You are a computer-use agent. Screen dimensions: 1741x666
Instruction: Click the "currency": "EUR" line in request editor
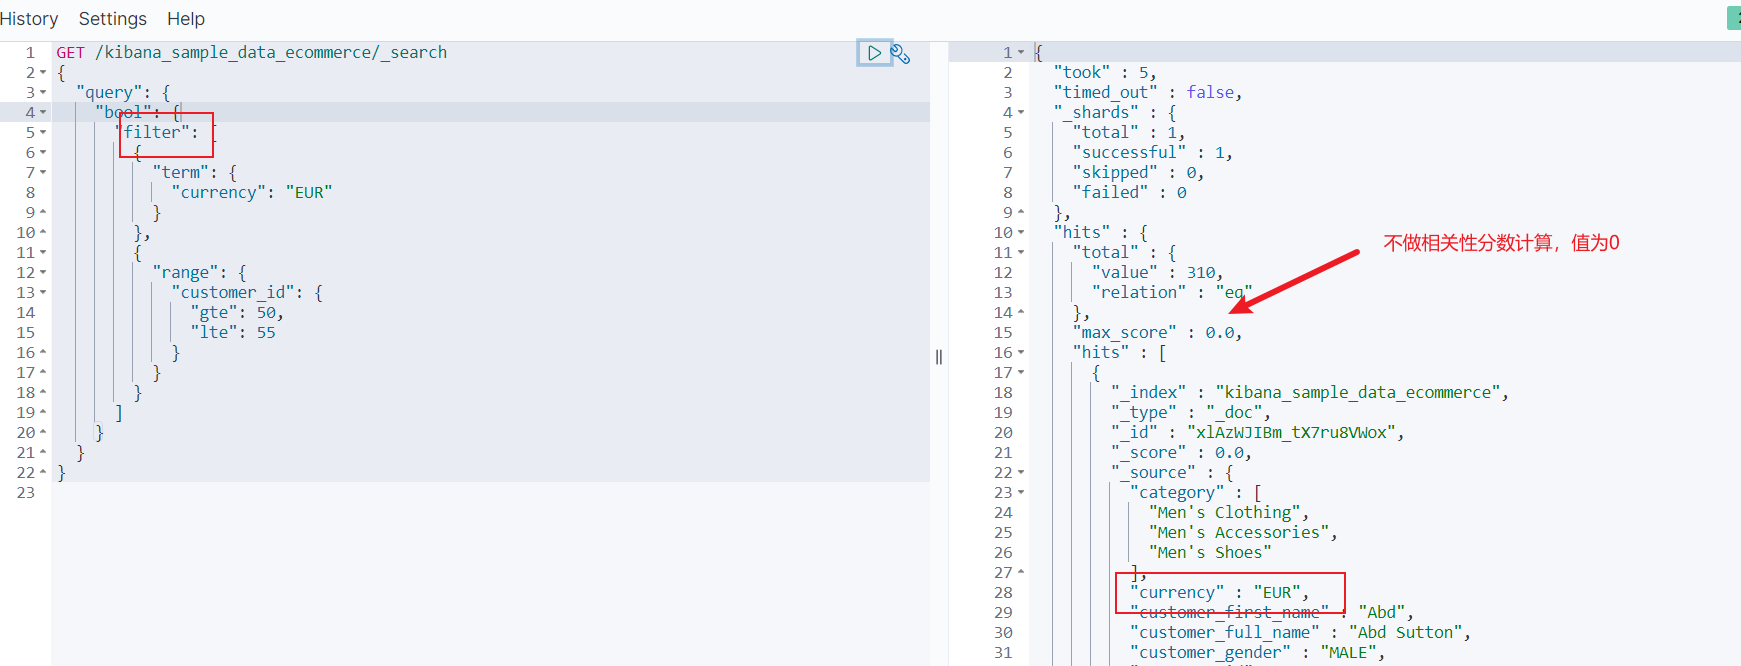click(x=251, y=193)
